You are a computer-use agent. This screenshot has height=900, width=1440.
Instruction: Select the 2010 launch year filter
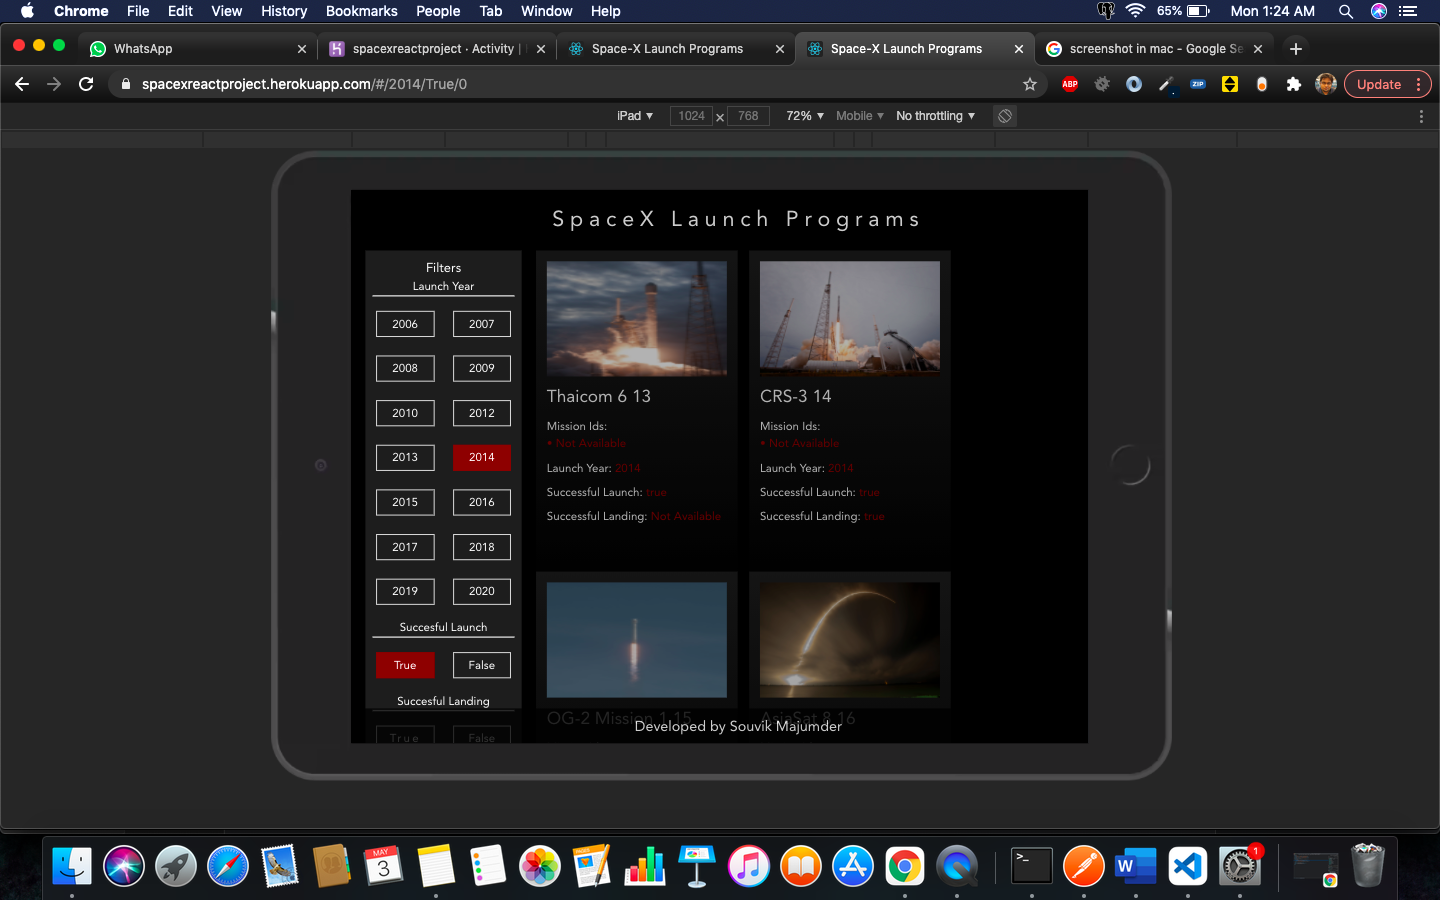pos(405,413)
